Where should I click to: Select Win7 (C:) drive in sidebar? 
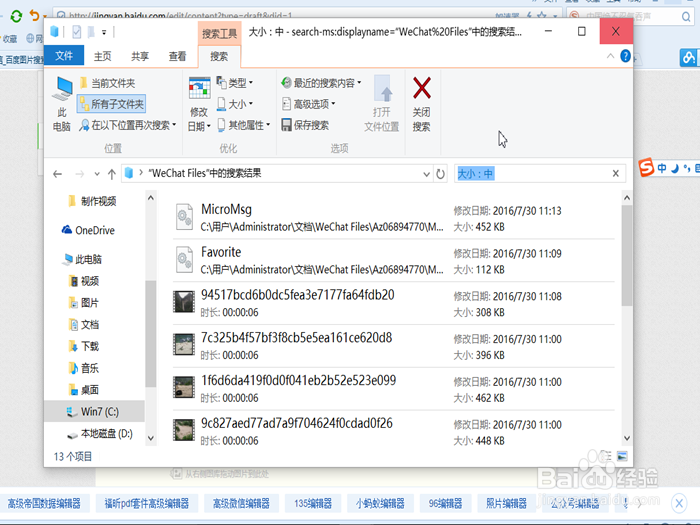94,412
